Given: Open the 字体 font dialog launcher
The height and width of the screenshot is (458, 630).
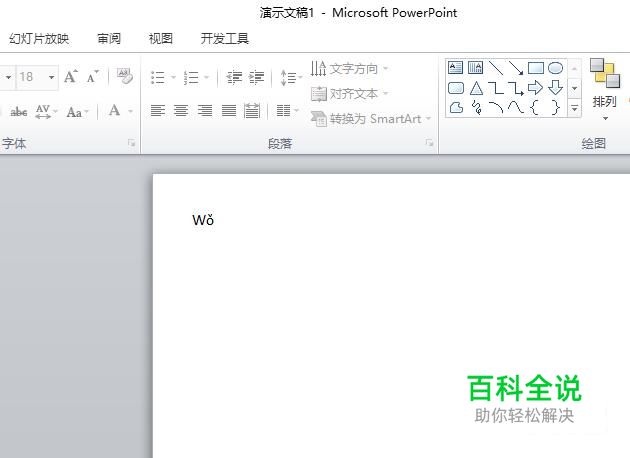Looking at the screenshot, I should [x=131, y=143].
